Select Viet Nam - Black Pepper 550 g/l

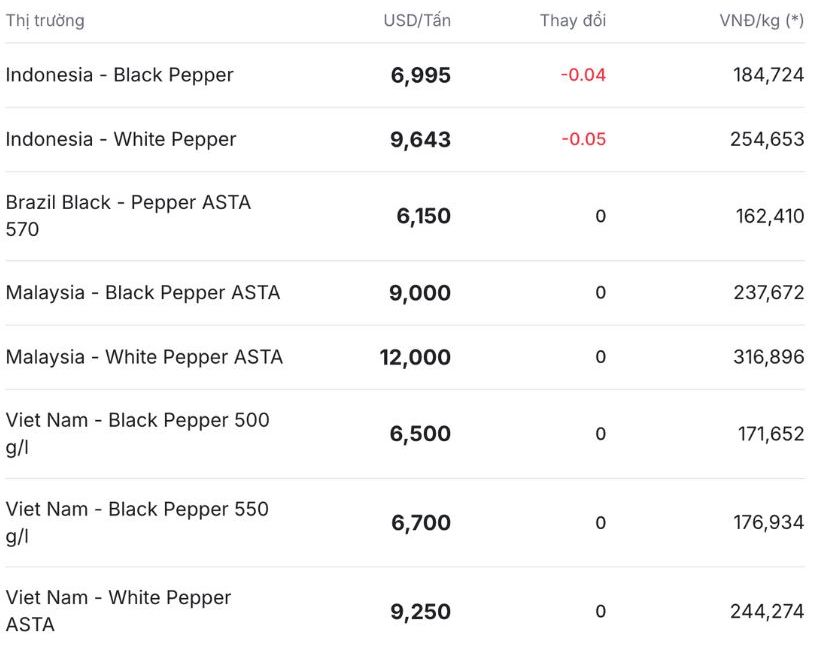coord(138,522)
